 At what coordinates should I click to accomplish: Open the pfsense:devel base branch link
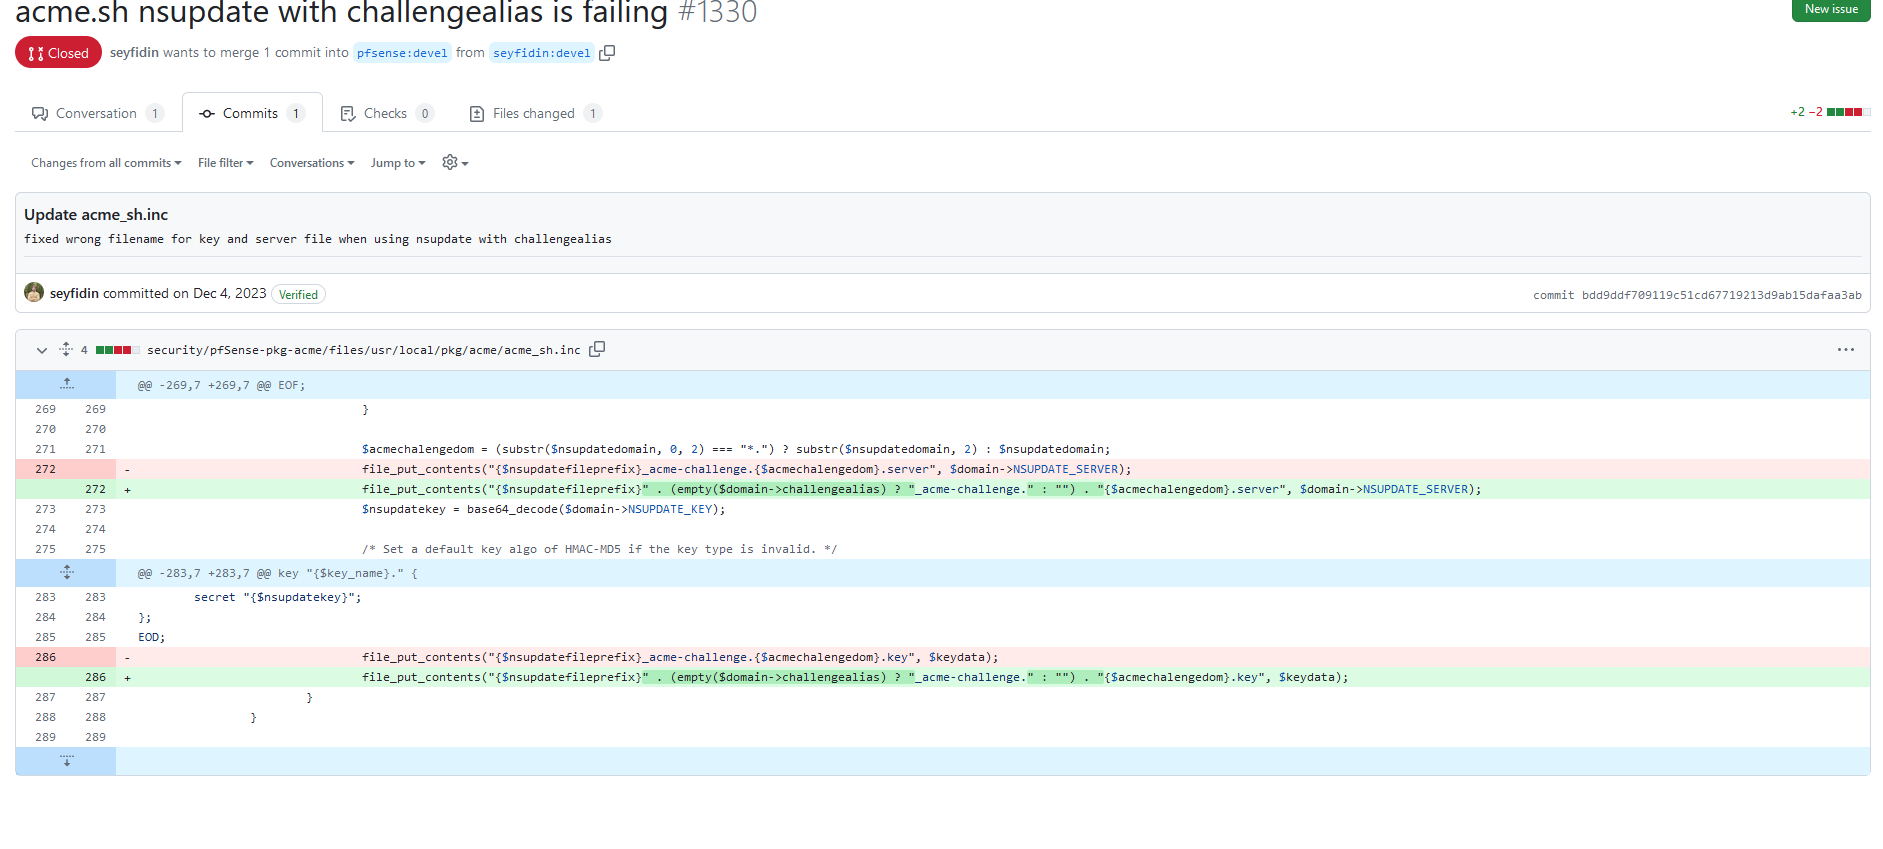point(402,53)
